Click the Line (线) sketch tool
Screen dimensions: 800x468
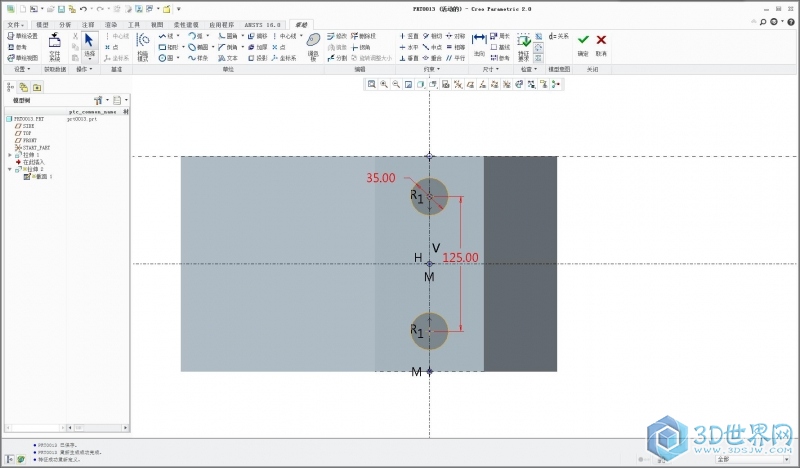(x=166, y=36)
